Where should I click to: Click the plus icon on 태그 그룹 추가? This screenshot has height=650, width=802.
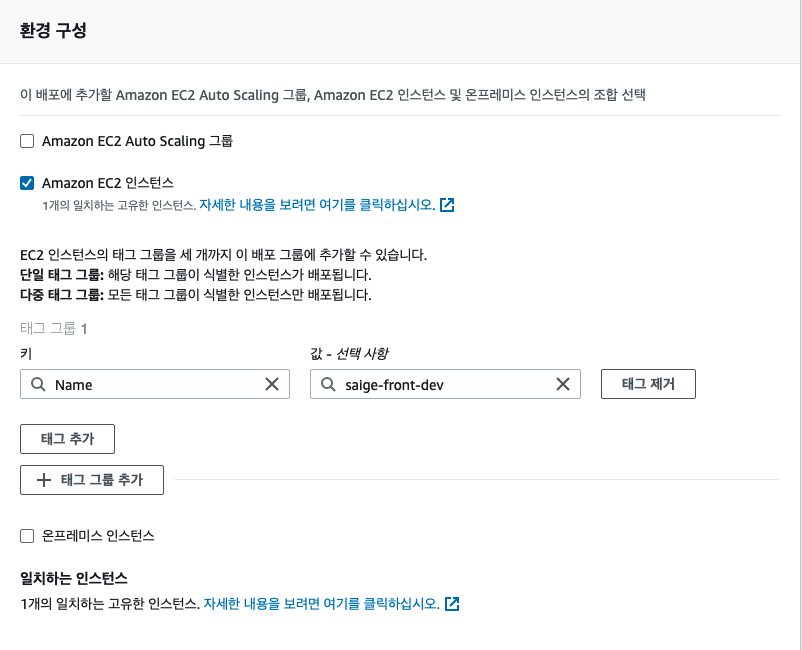point(44,480)
